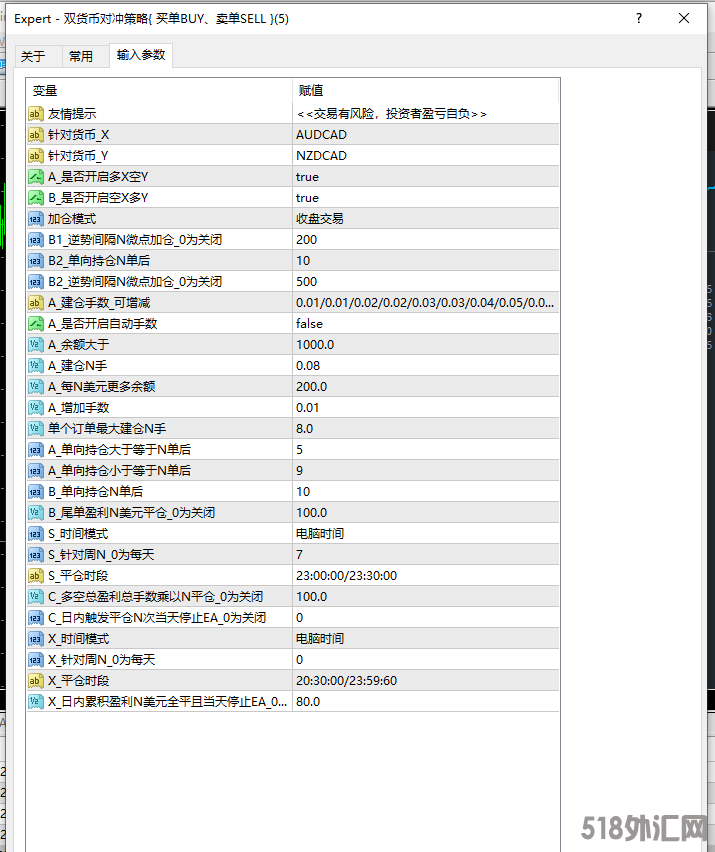Click the double icon beside B_尾单盈利N美元平仓
The height and width of the screenshot is (852, 715).
coord(35,513)
